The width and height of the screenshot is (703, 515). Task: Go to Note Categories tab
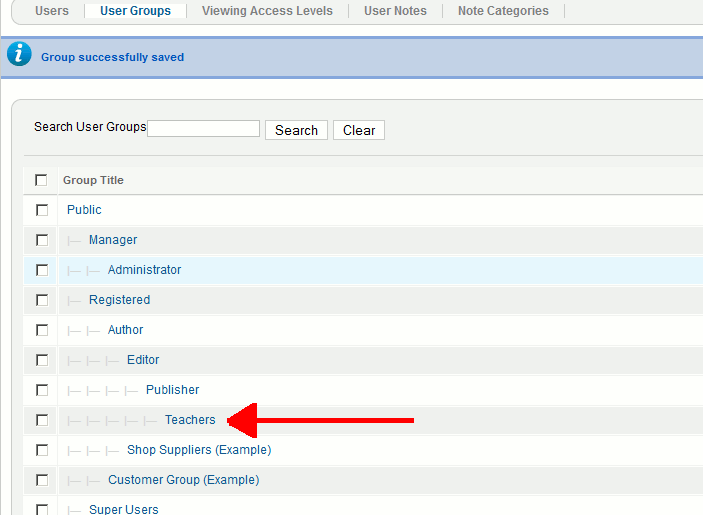pos(503,11)
